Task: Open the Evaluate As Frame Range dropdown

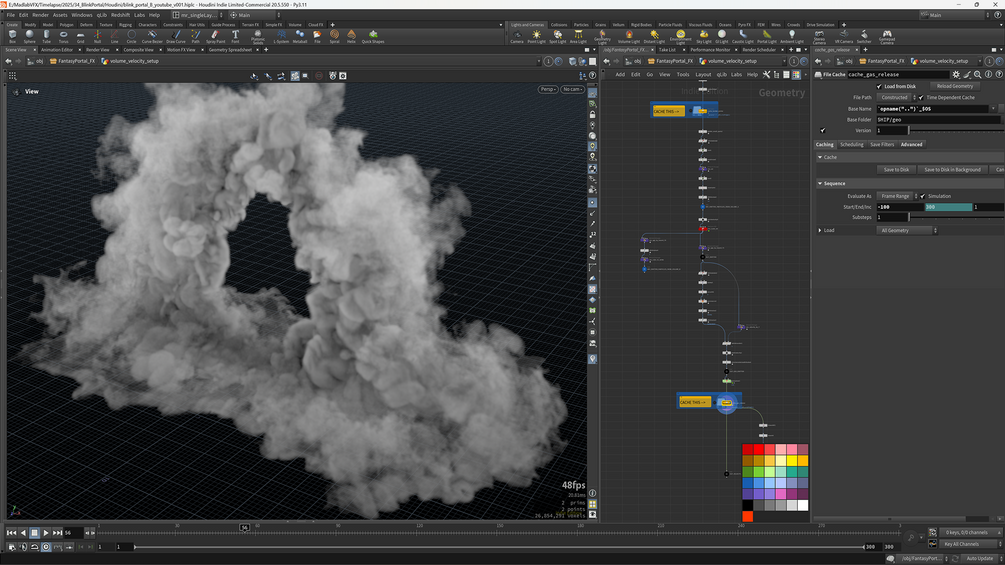Action: 896,196
